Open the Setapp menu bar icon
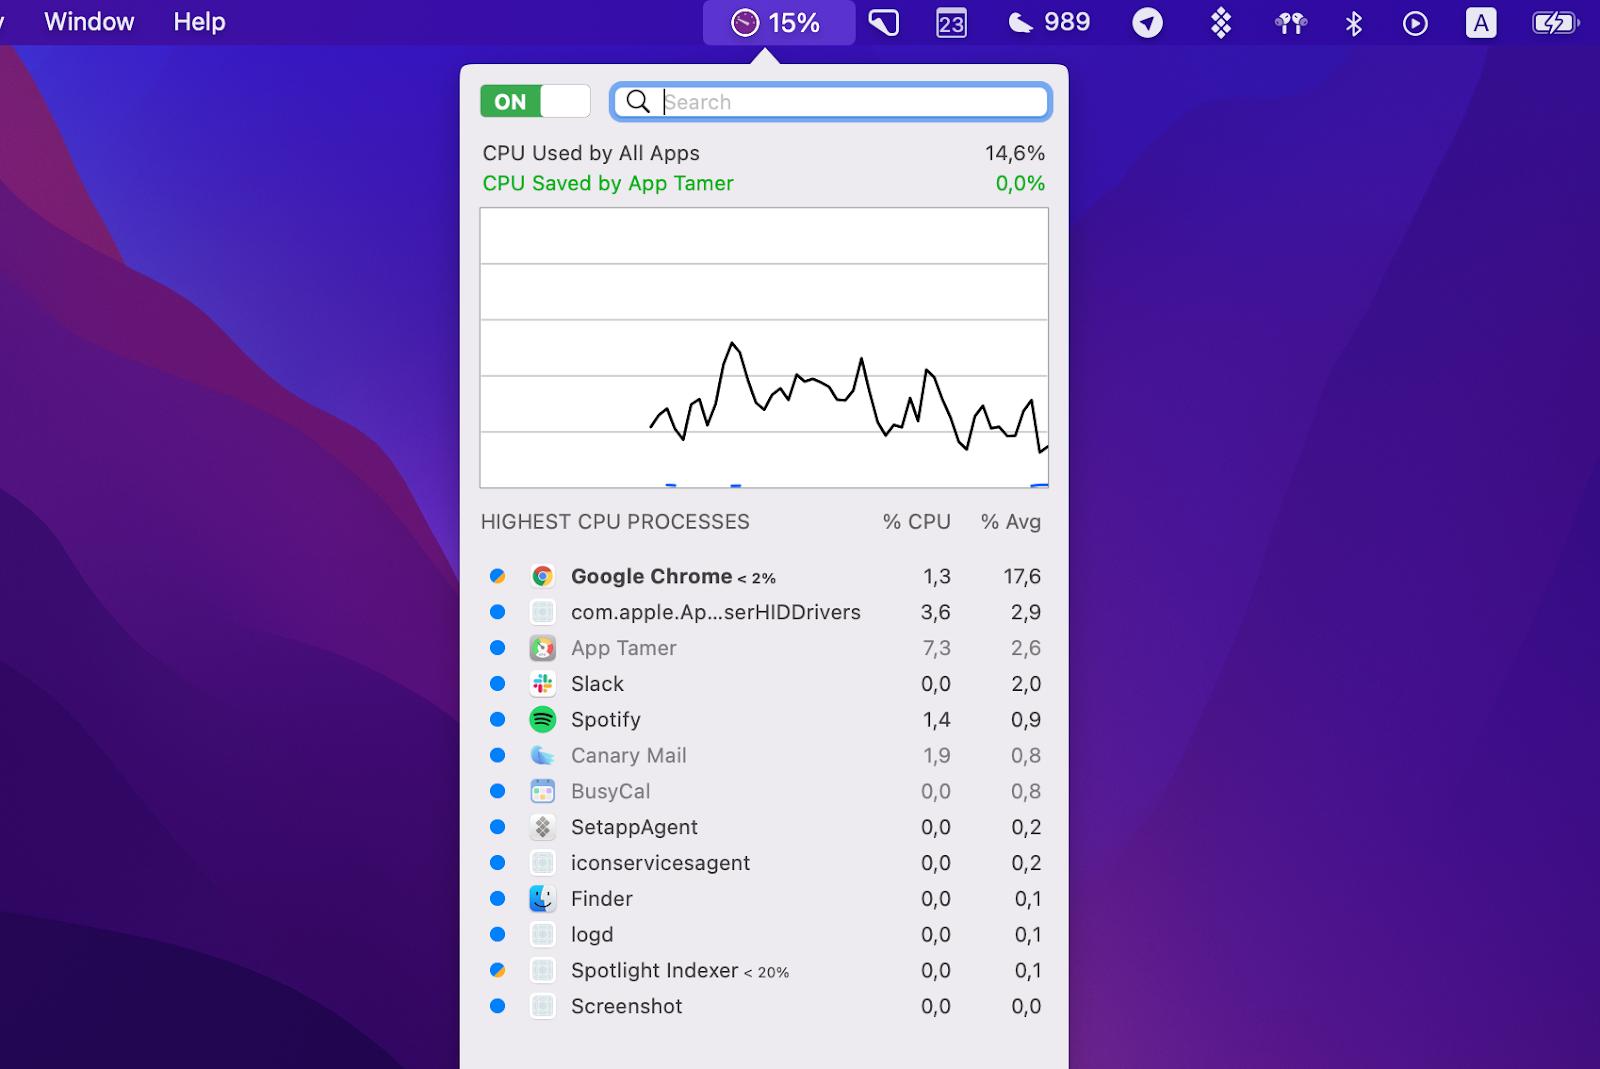1600x1069 pixels. pyautogui.click(x=1220, y=22)
